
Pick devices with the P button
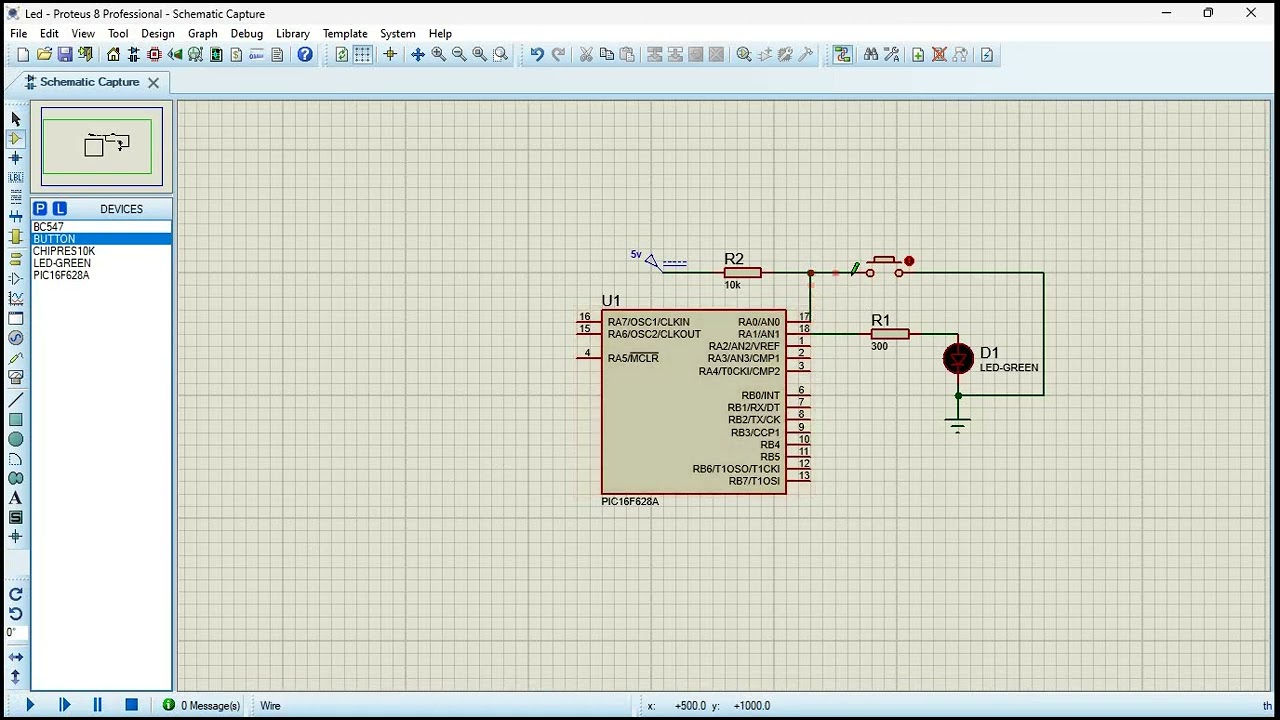click(40, 209)
